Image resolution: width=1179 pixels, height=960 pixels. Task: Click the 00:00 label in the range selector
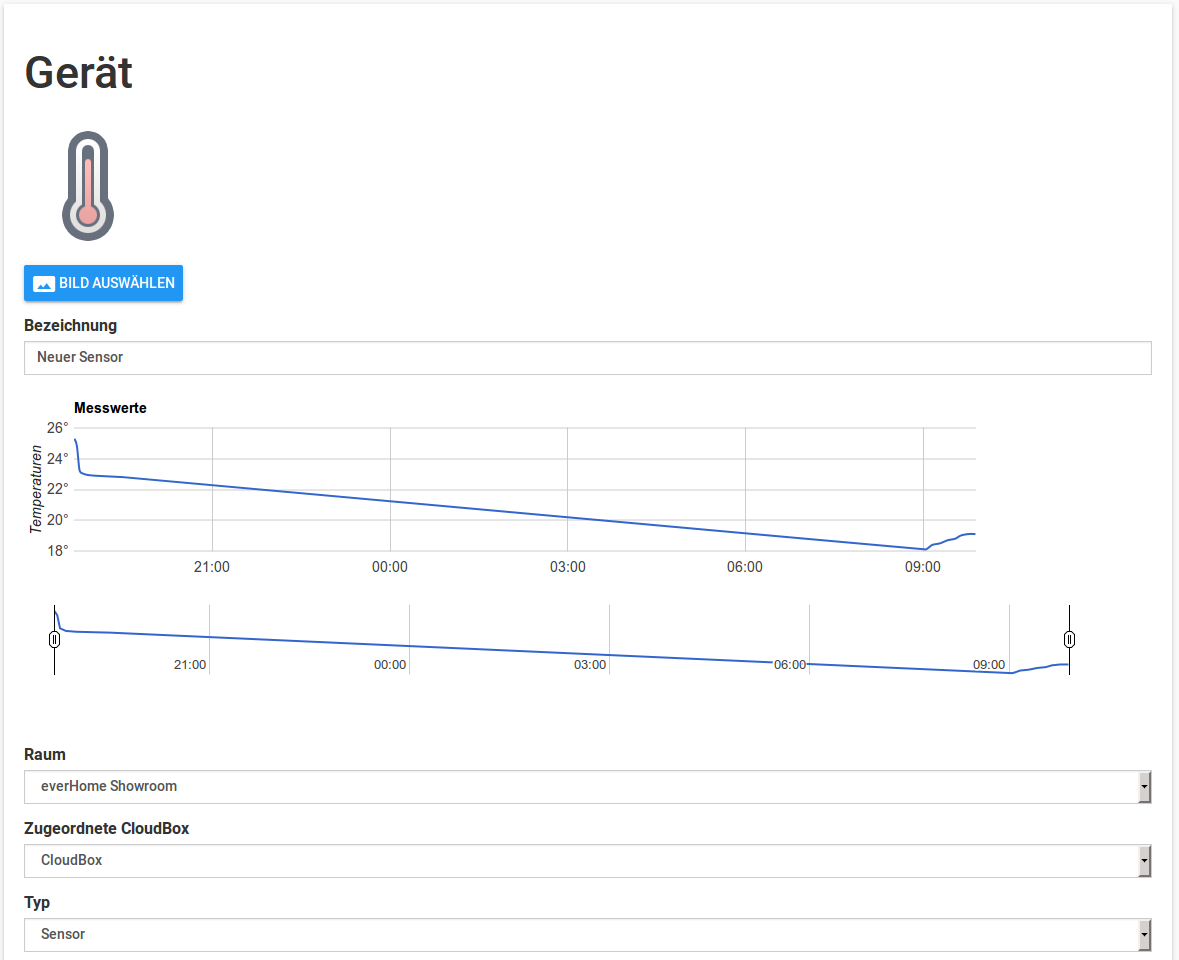pos(390,665)
